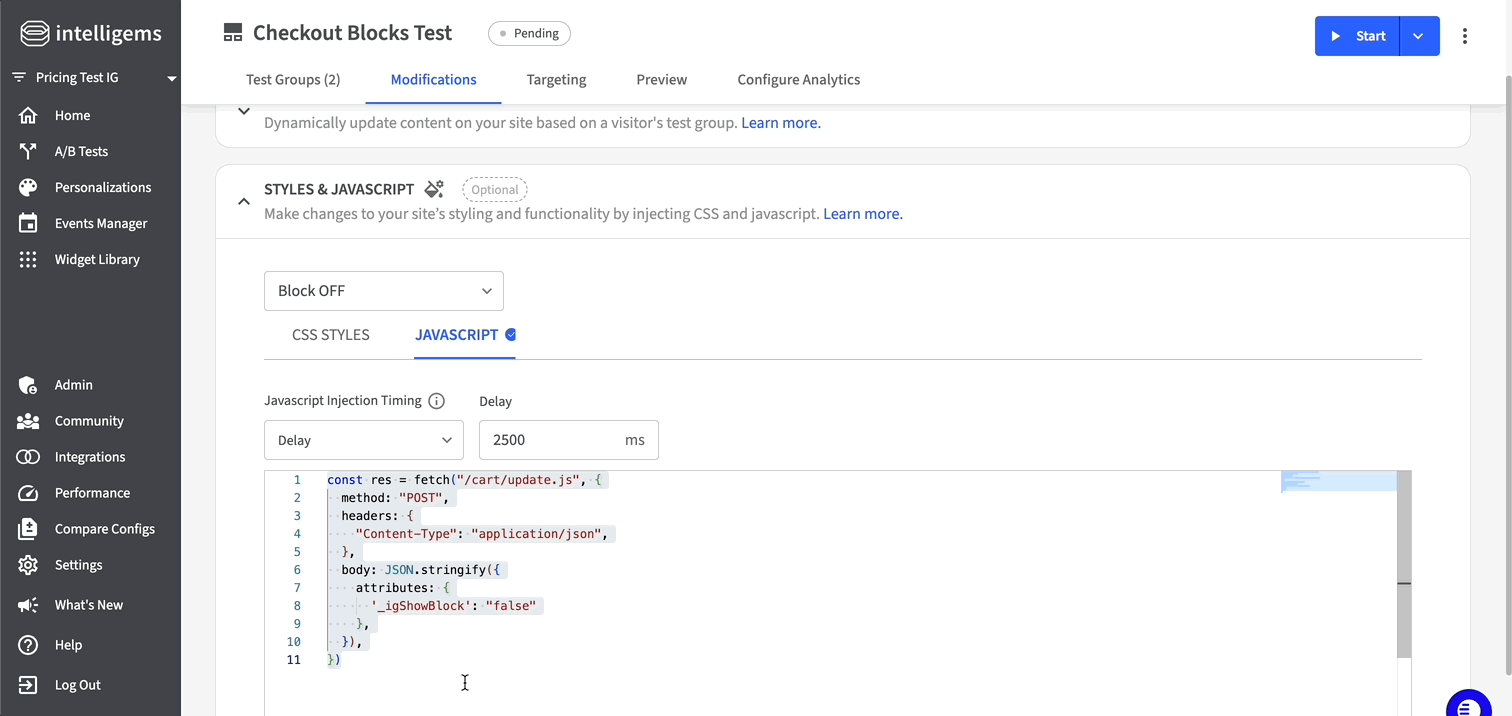The image size is (1512, 716).
Task: Collapse the Styles & Javascript section
Action: pyautogui.click(x=243, y=201)
